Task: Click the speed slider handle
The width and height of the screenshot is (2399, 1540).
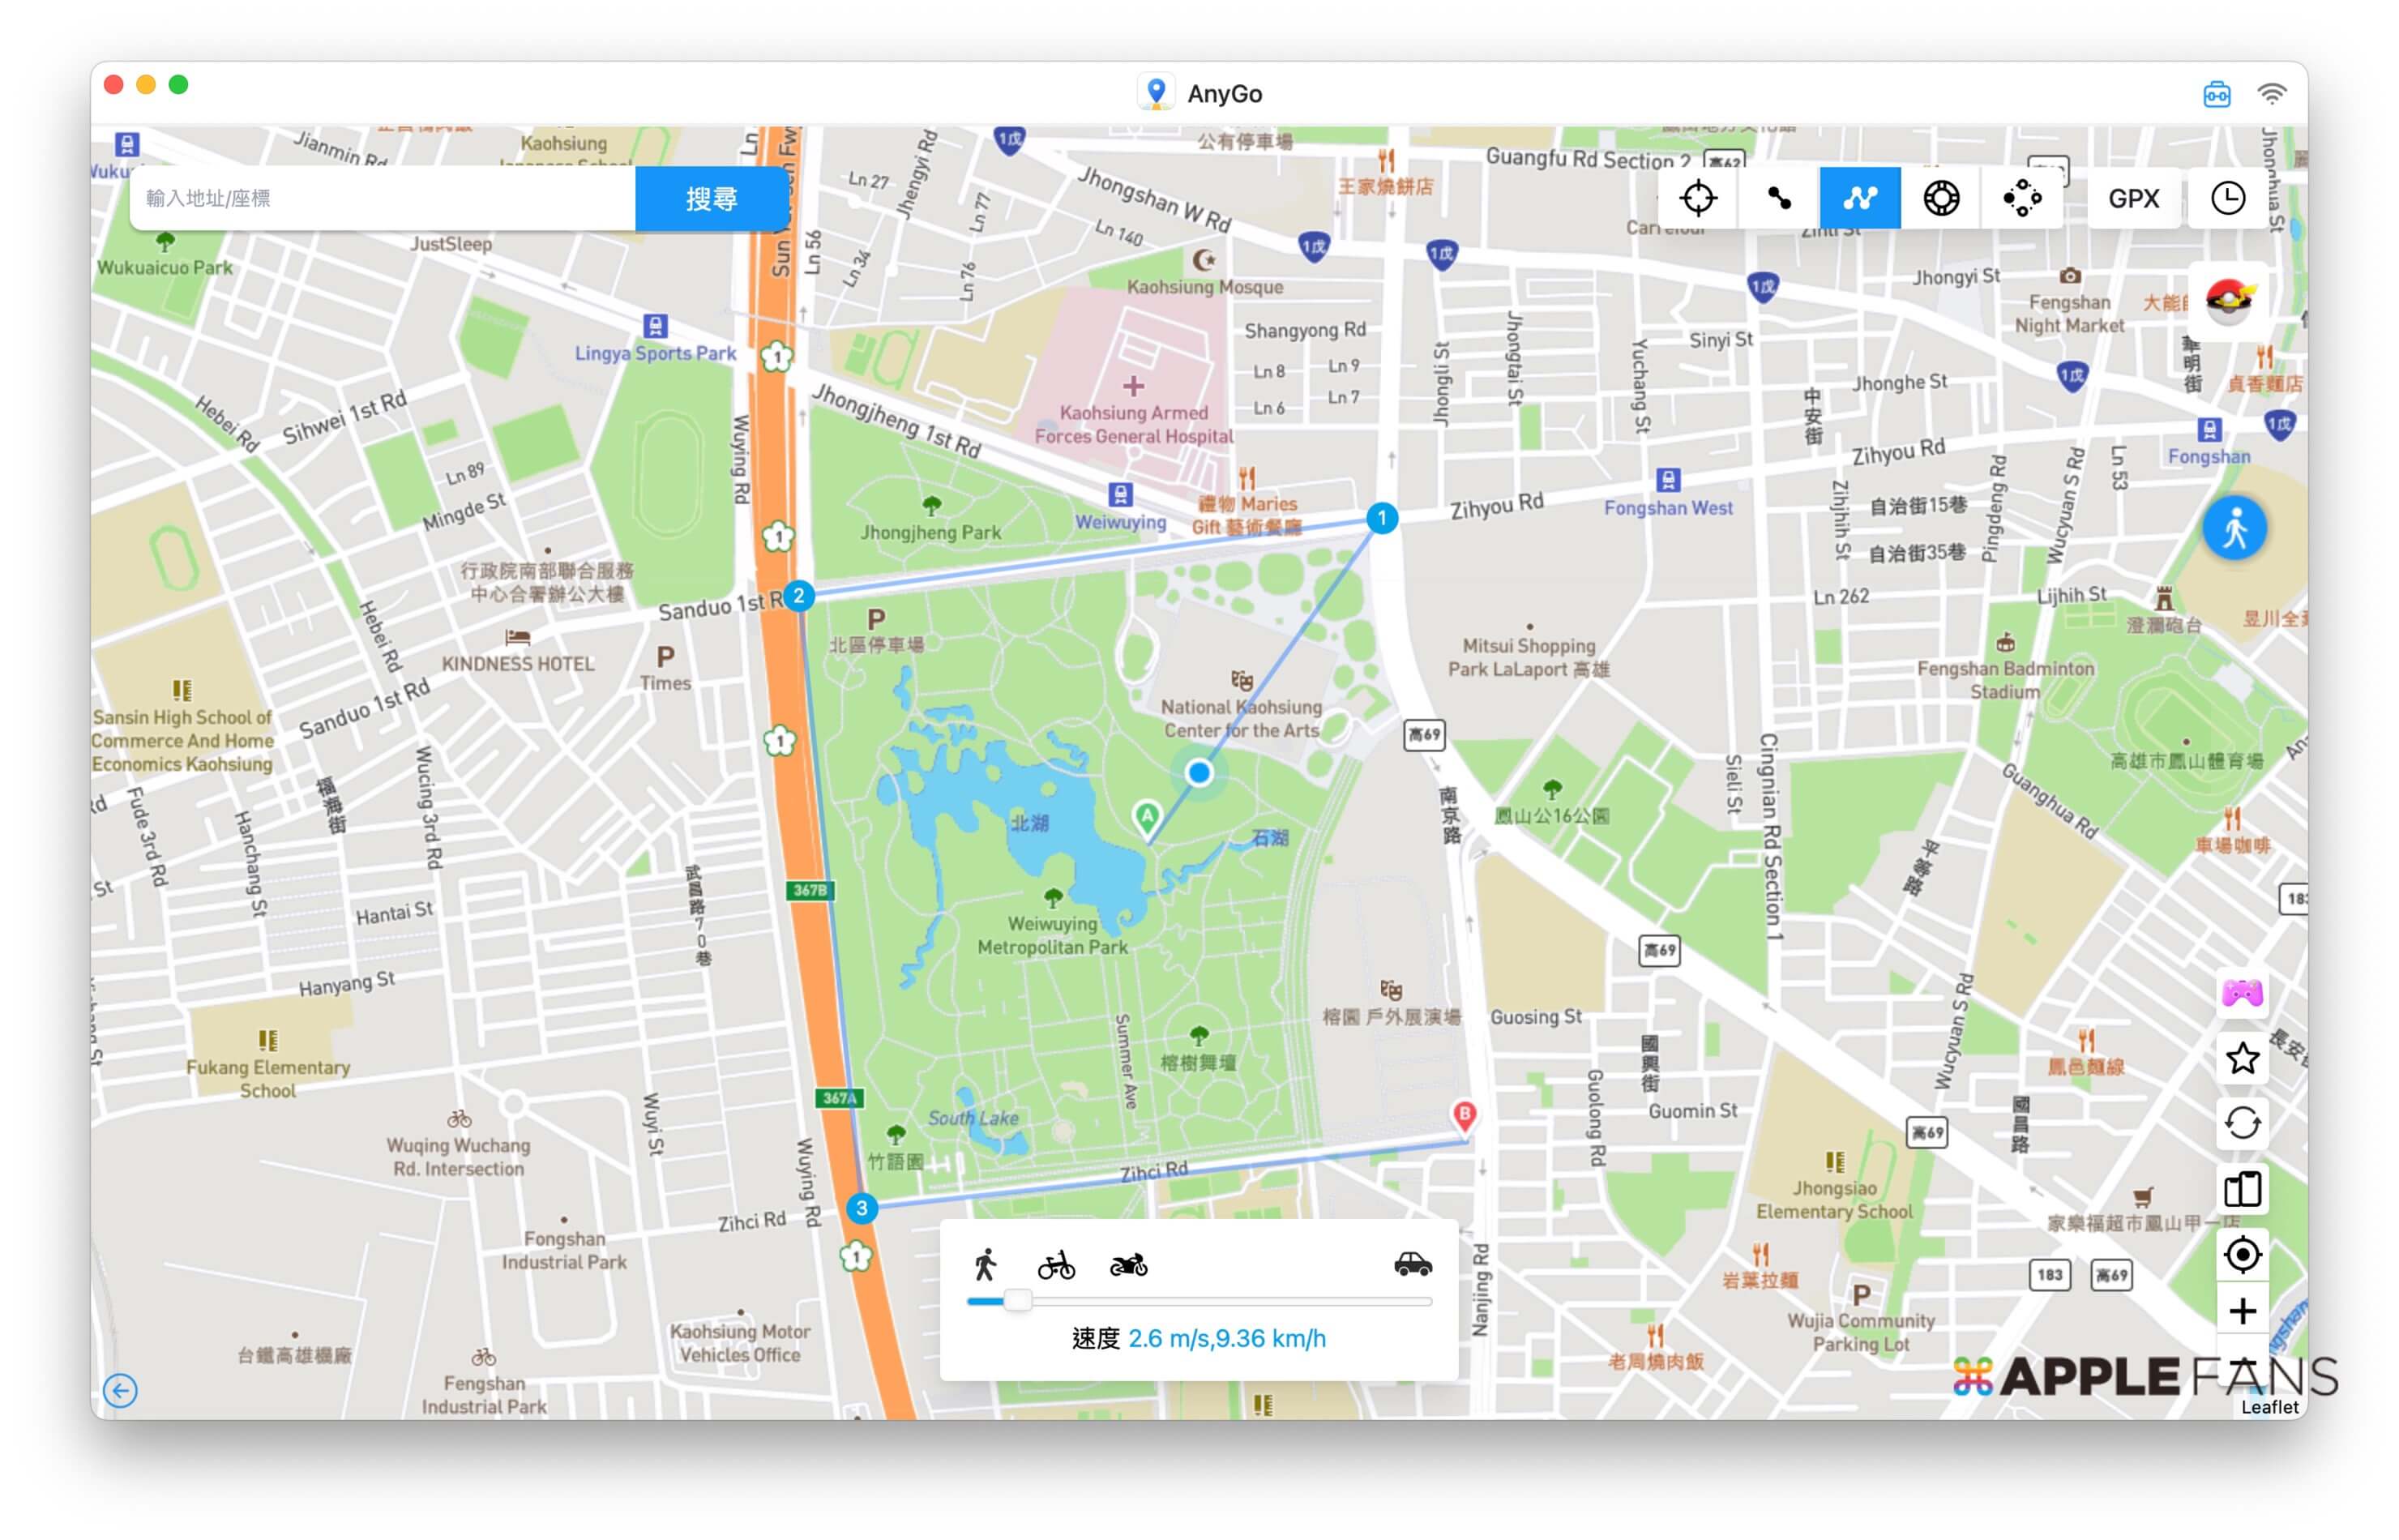Action: (x=1017, y=1300)
